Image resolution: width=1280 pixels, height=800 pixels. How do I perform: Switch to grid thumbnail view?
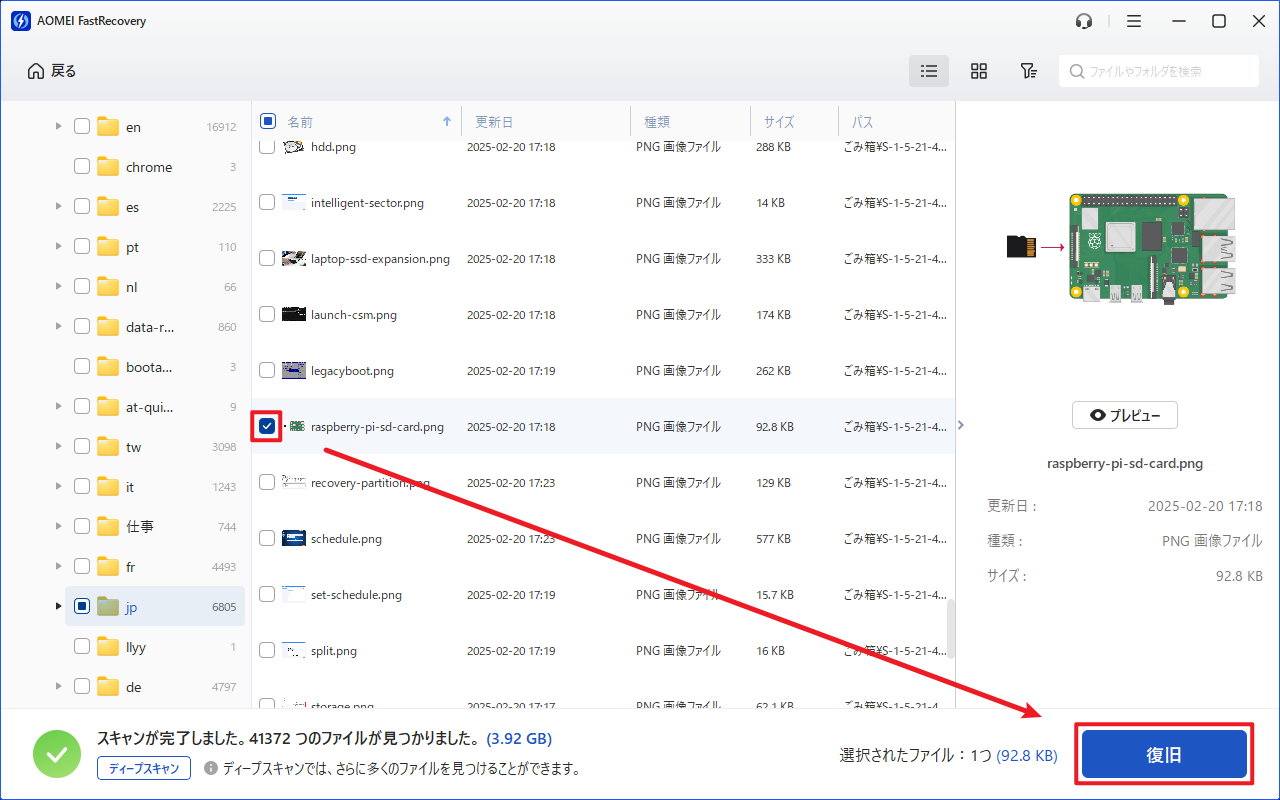point(979,71)
